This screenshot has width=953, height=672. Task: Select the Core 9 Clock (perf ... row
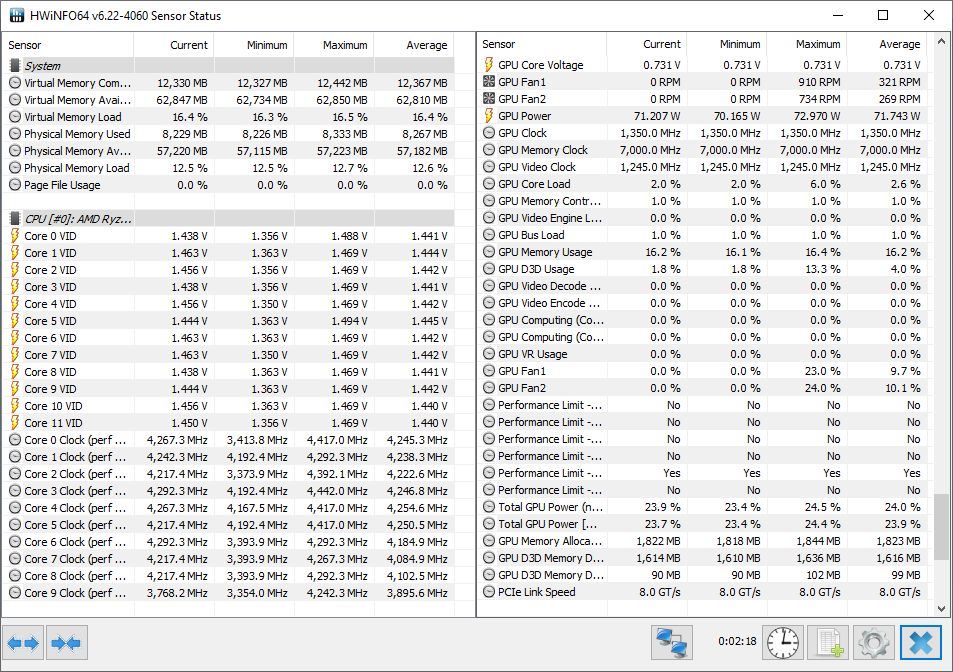click(x=229, y=593)
